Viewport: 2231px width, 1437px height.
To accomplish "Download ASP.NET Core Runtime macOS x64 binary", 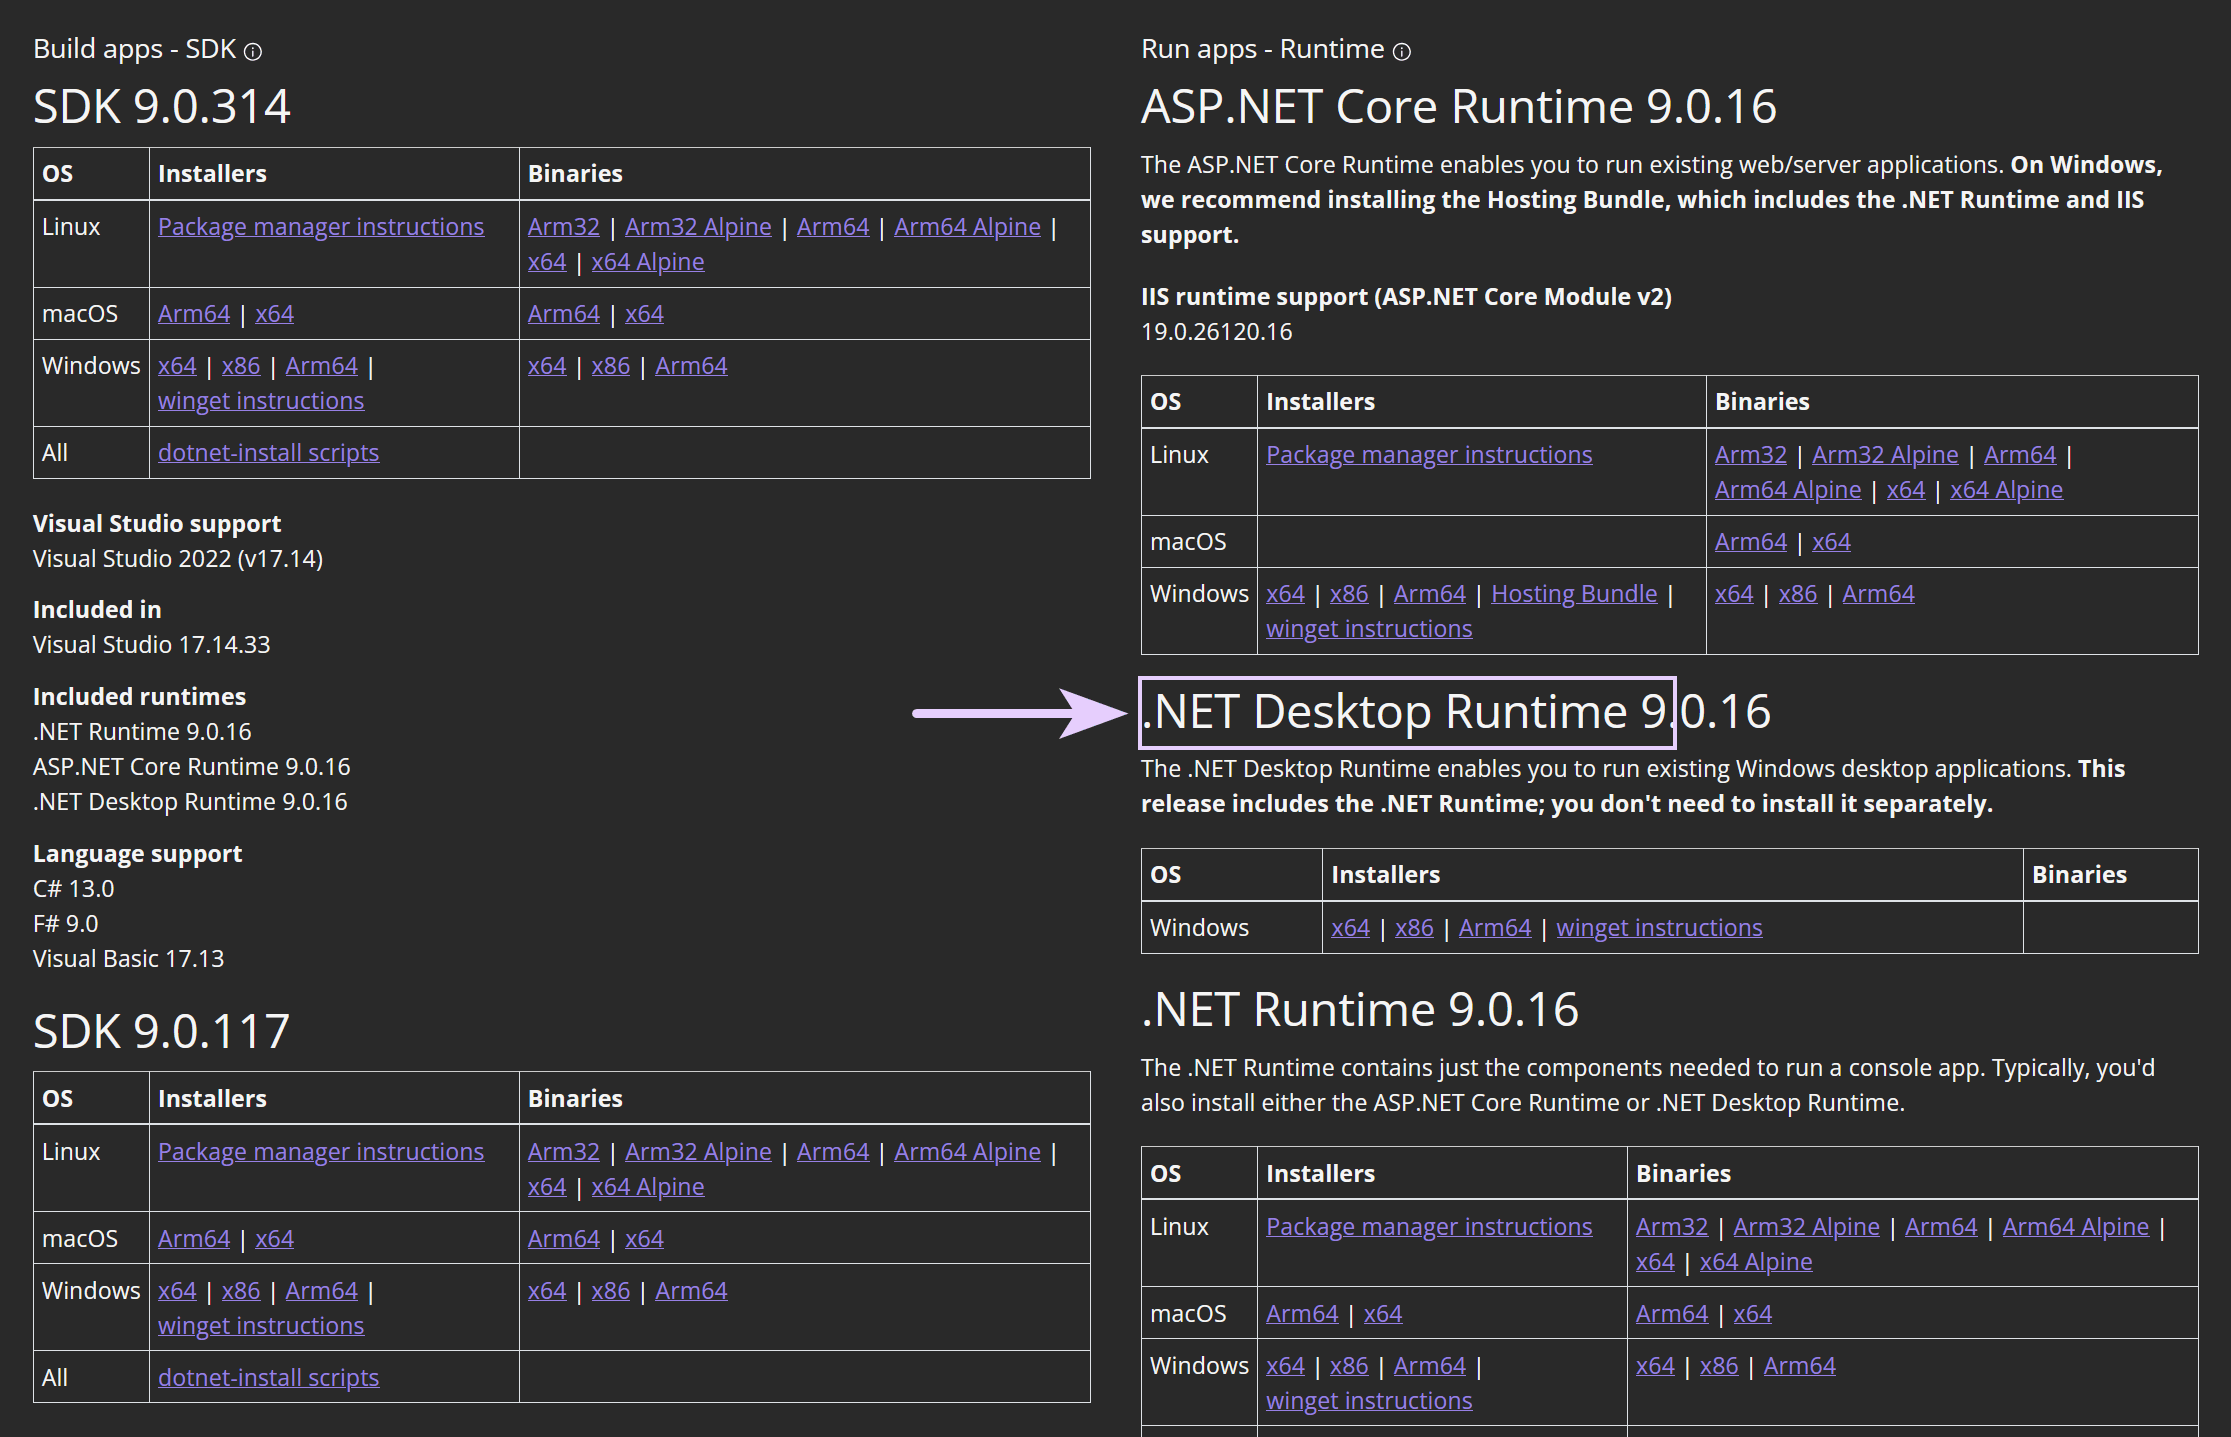I will point(1831,542).
